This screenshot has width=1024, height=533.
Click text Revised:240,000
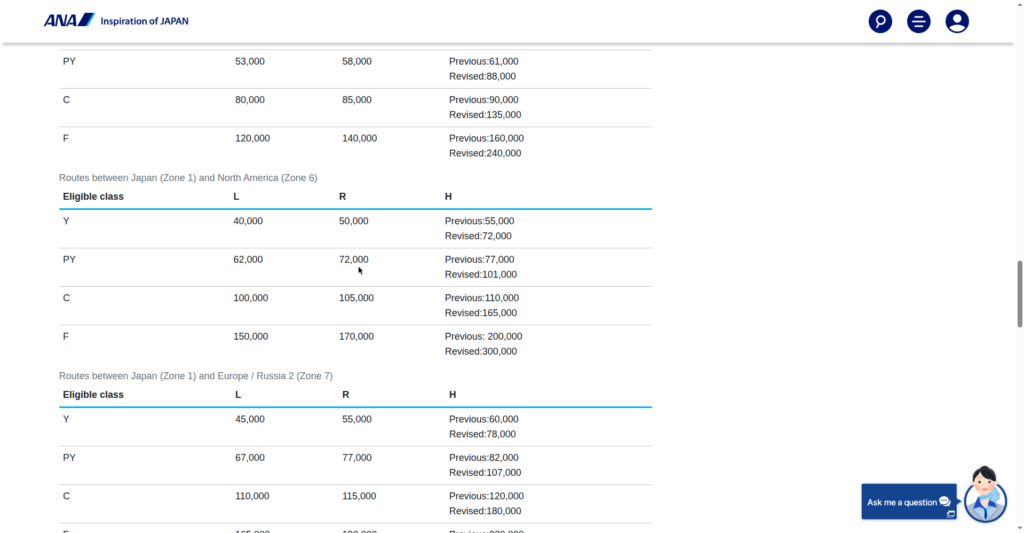485,153
